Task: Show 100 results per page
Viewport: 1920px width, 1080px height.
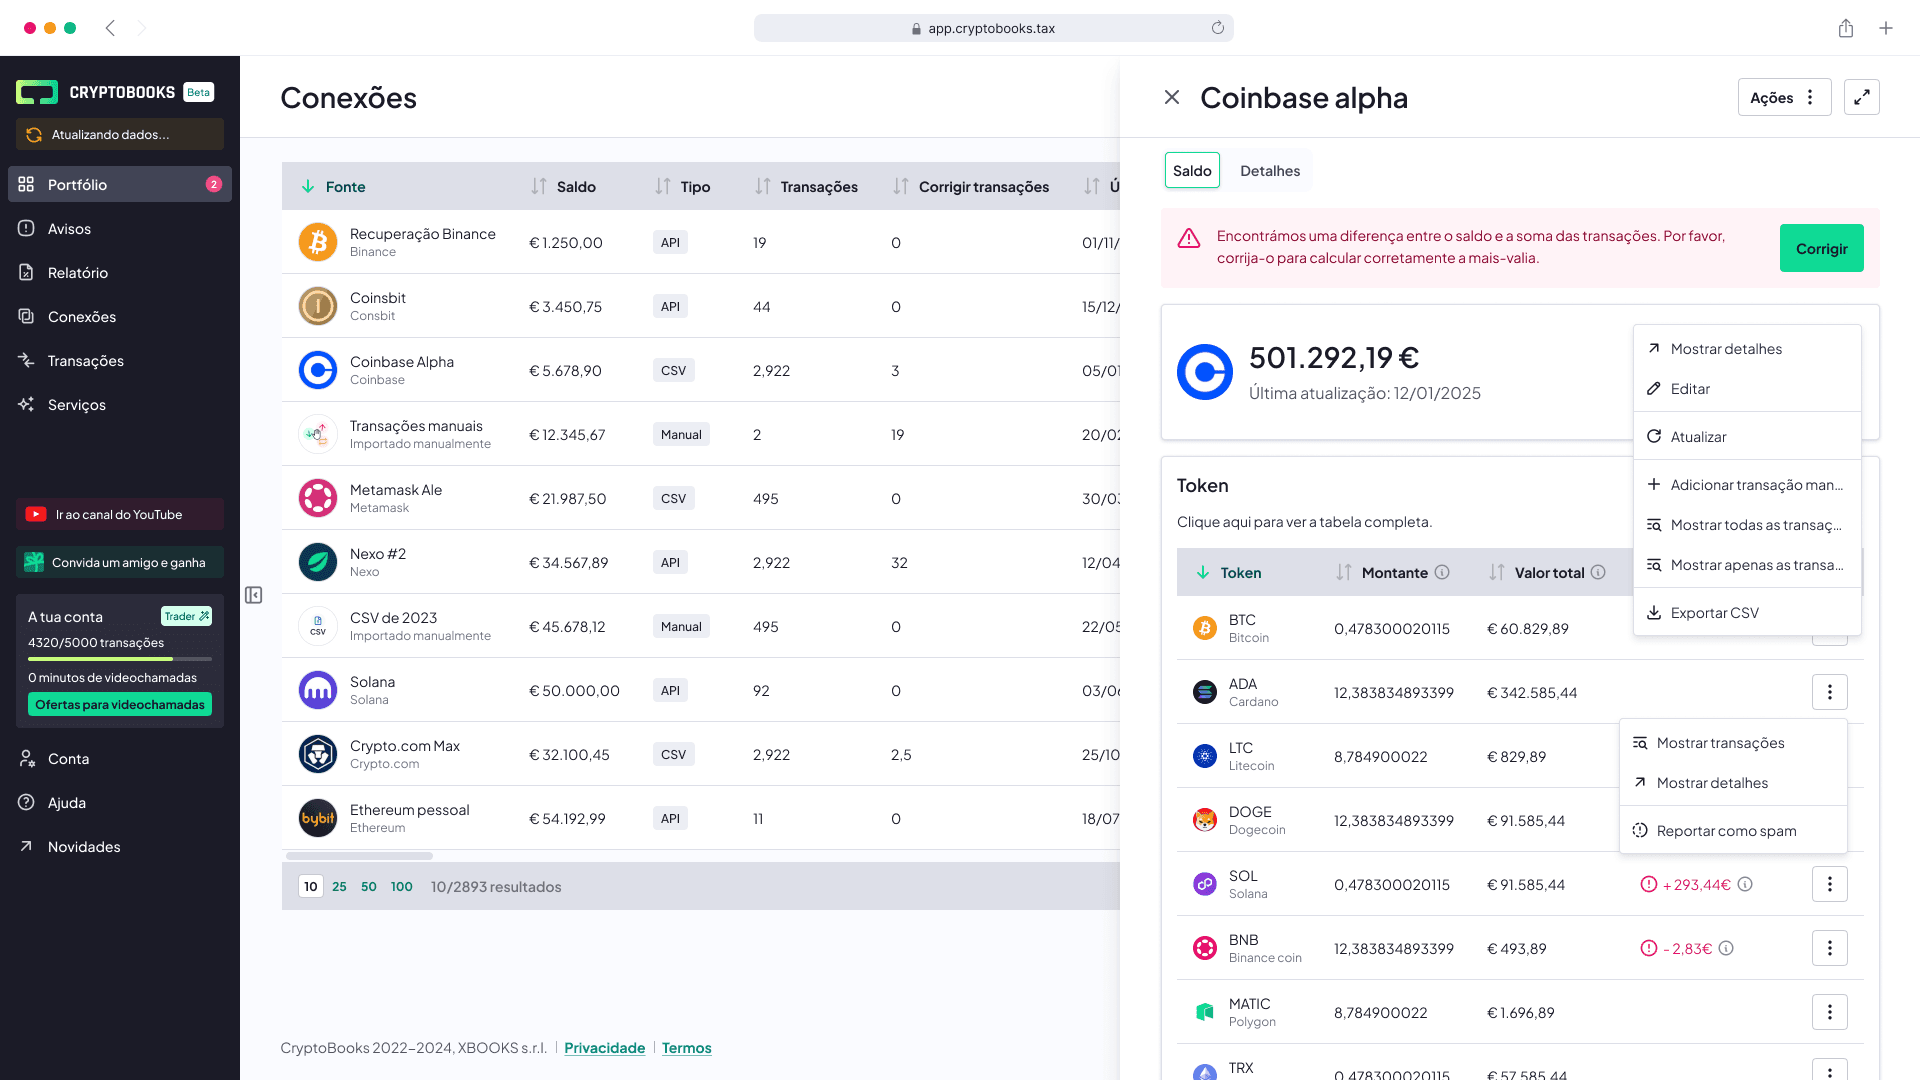Action: [401, 886]
